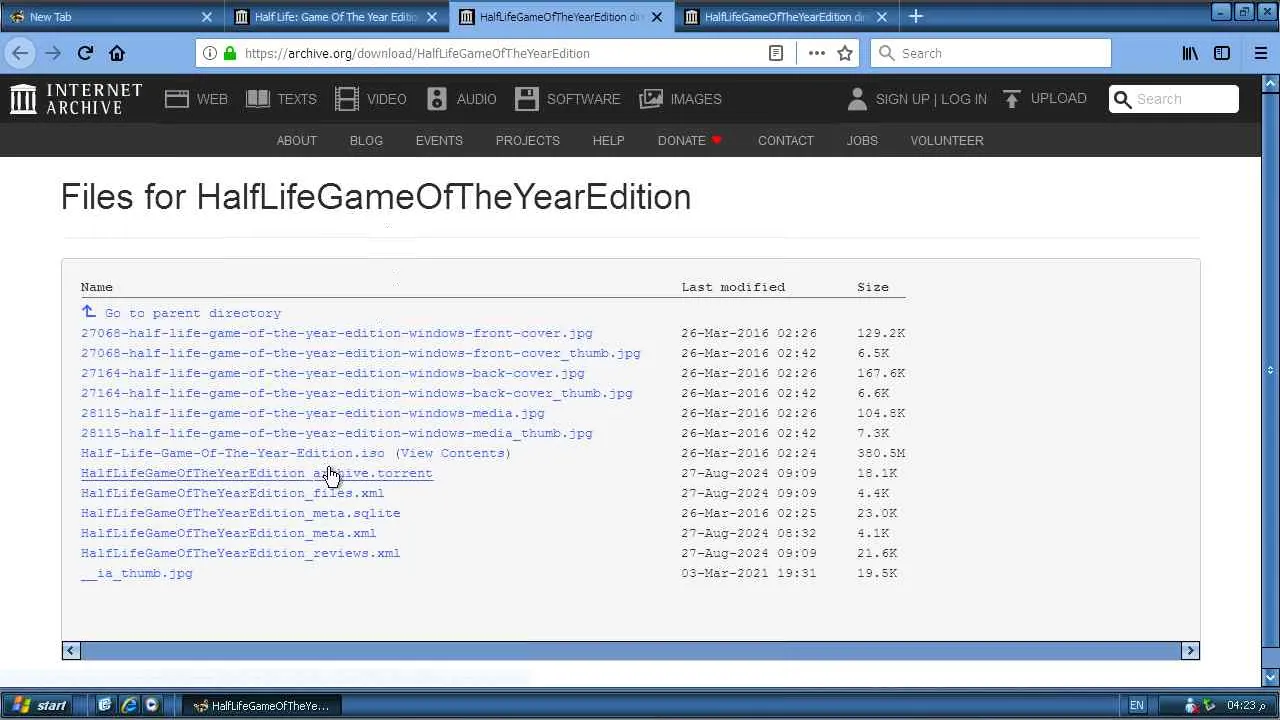Screen dimensions: 1280x720
Task: Open HalfLifeGameOfTheYearEdition_reviews.xml link
Action: click(241, 553)
